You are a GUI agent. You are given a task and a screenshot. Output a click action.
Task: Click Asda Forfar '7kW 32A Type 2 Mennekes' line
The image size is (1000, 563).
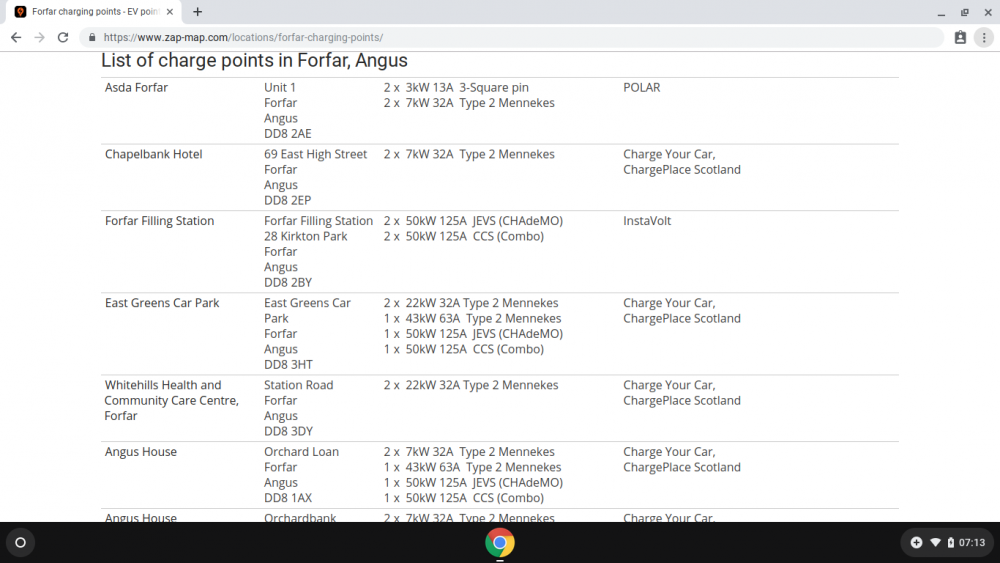pos(469,103)
